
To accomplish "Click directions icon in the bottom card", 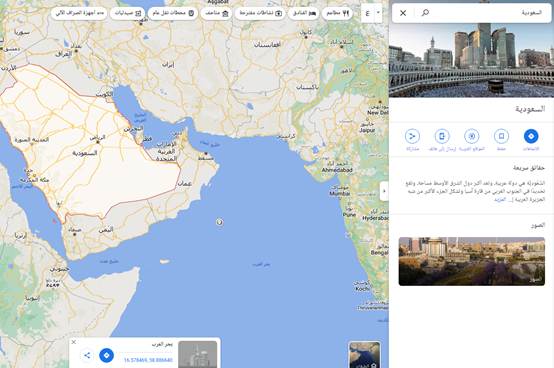I will point(106,355).
